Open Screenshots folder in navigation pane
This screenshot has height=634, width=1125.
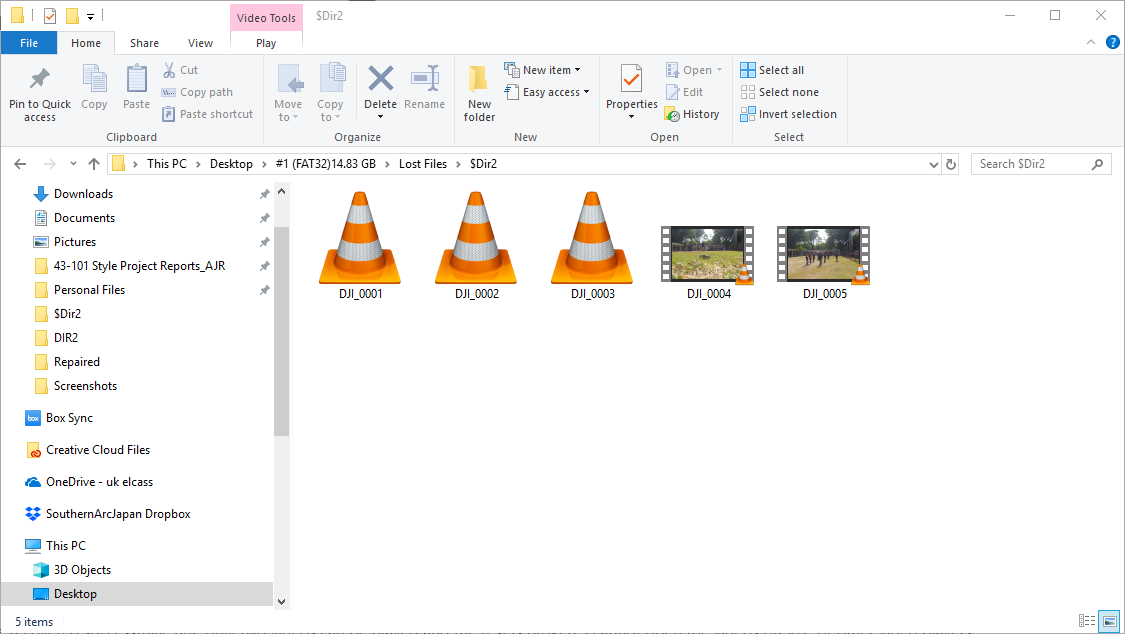point(85,386)
